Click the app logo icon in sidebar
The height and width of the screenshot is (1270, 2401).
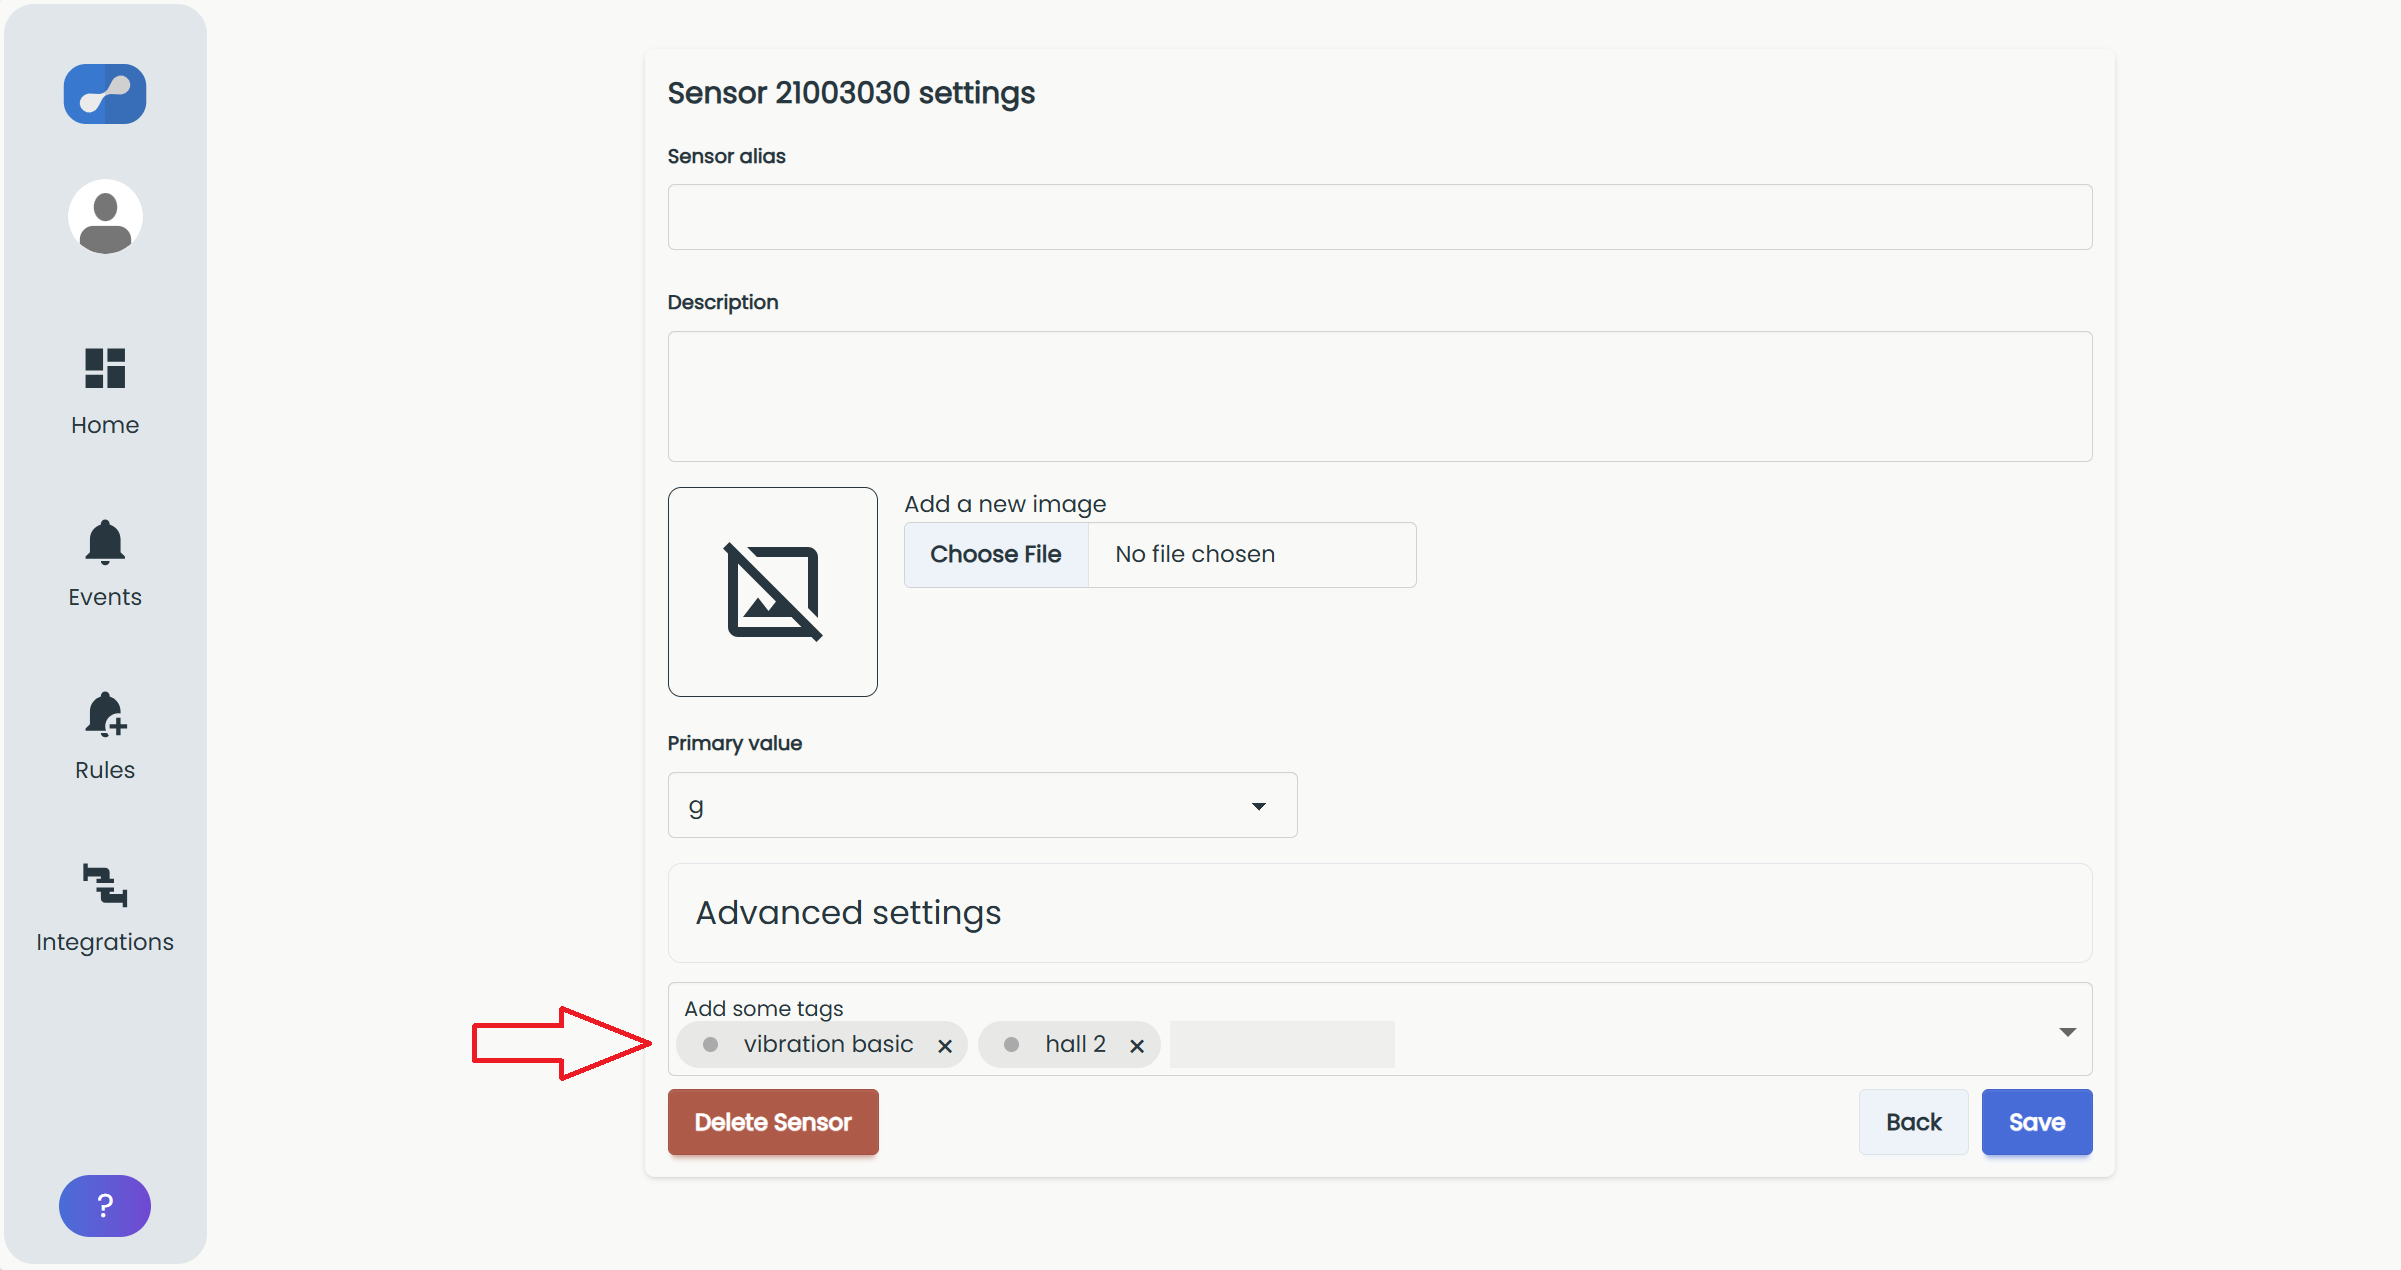(105, 94)
